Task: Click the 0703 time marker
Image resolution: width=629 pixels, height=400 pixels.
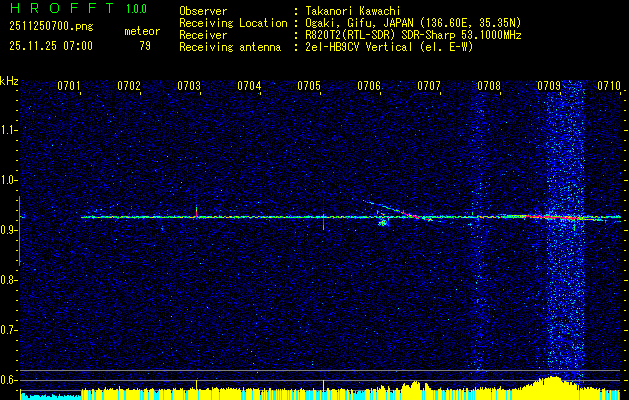Action: pos(189,85)
